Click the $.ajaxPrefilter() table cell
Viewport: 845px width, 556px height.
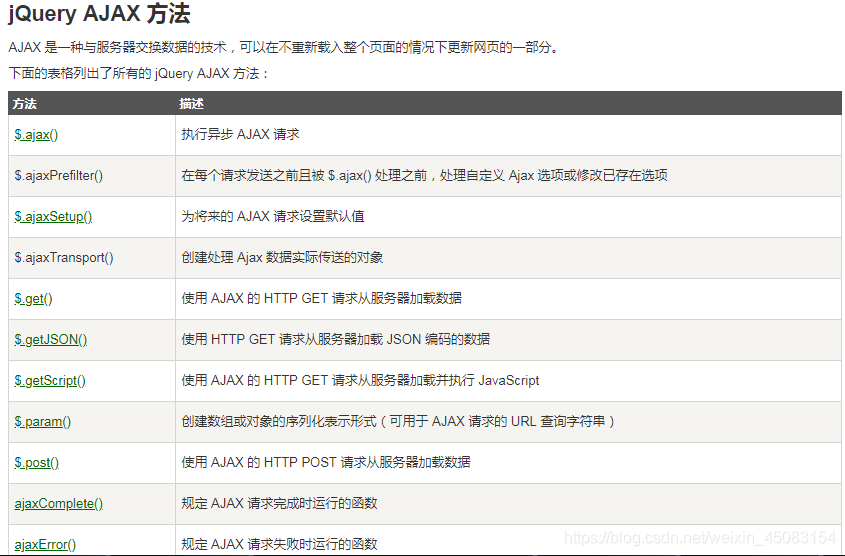pyautogui.click(x=92, y=176)
